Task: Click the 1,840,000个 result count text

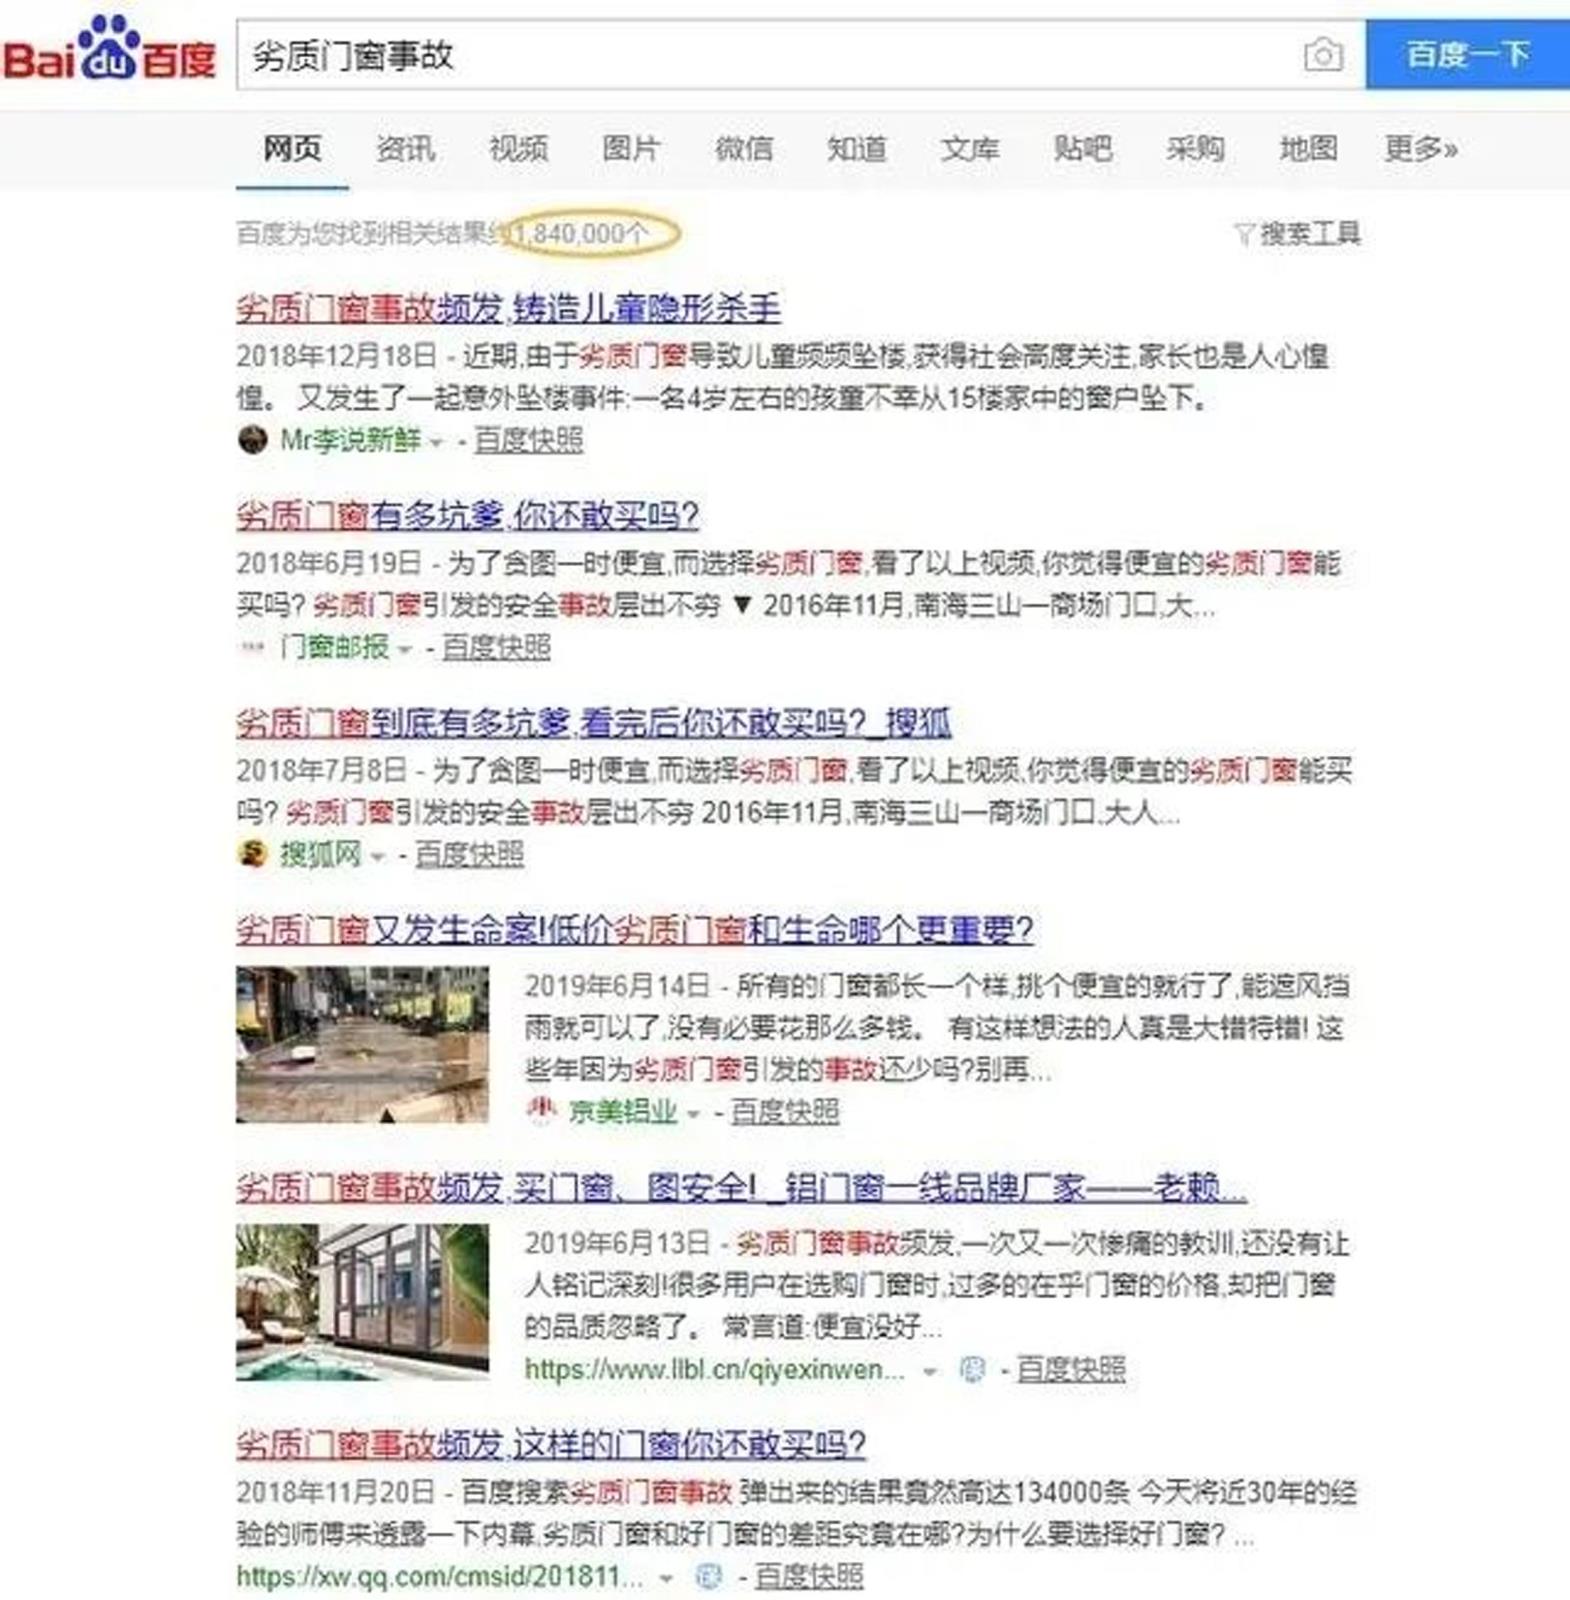Action: coord(581,234)
